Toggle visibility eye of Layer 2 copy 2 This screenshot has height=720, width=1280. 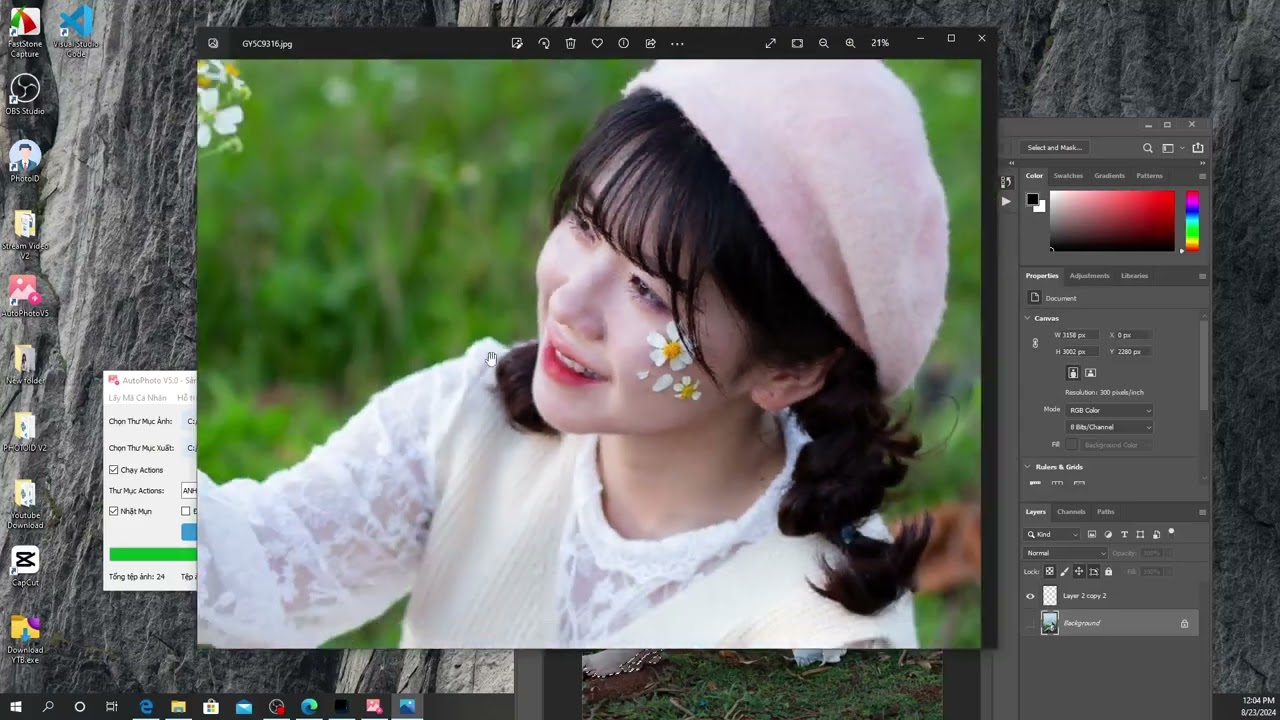[x=1030, y=596]
